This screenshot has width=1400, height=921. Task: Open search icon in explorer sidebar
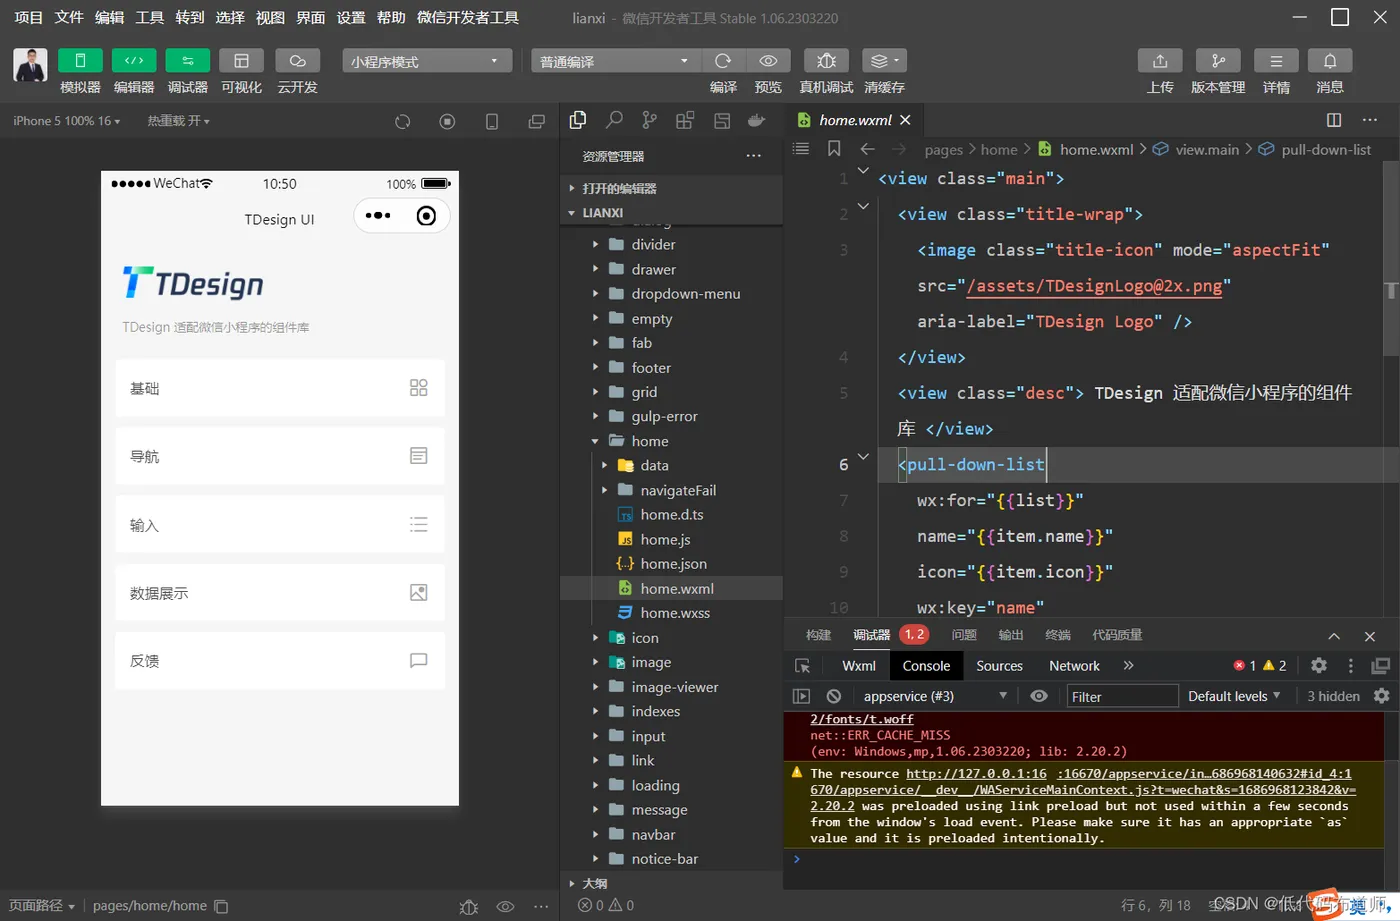[x=614, y=120]
